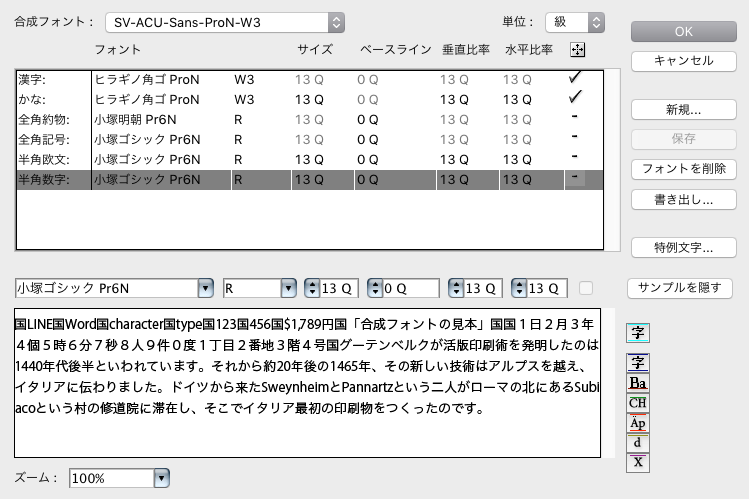The width and height of the screenshot is (749, 499).
Task: Click the size stepper arrows
Action: click(x=312, y=288)
